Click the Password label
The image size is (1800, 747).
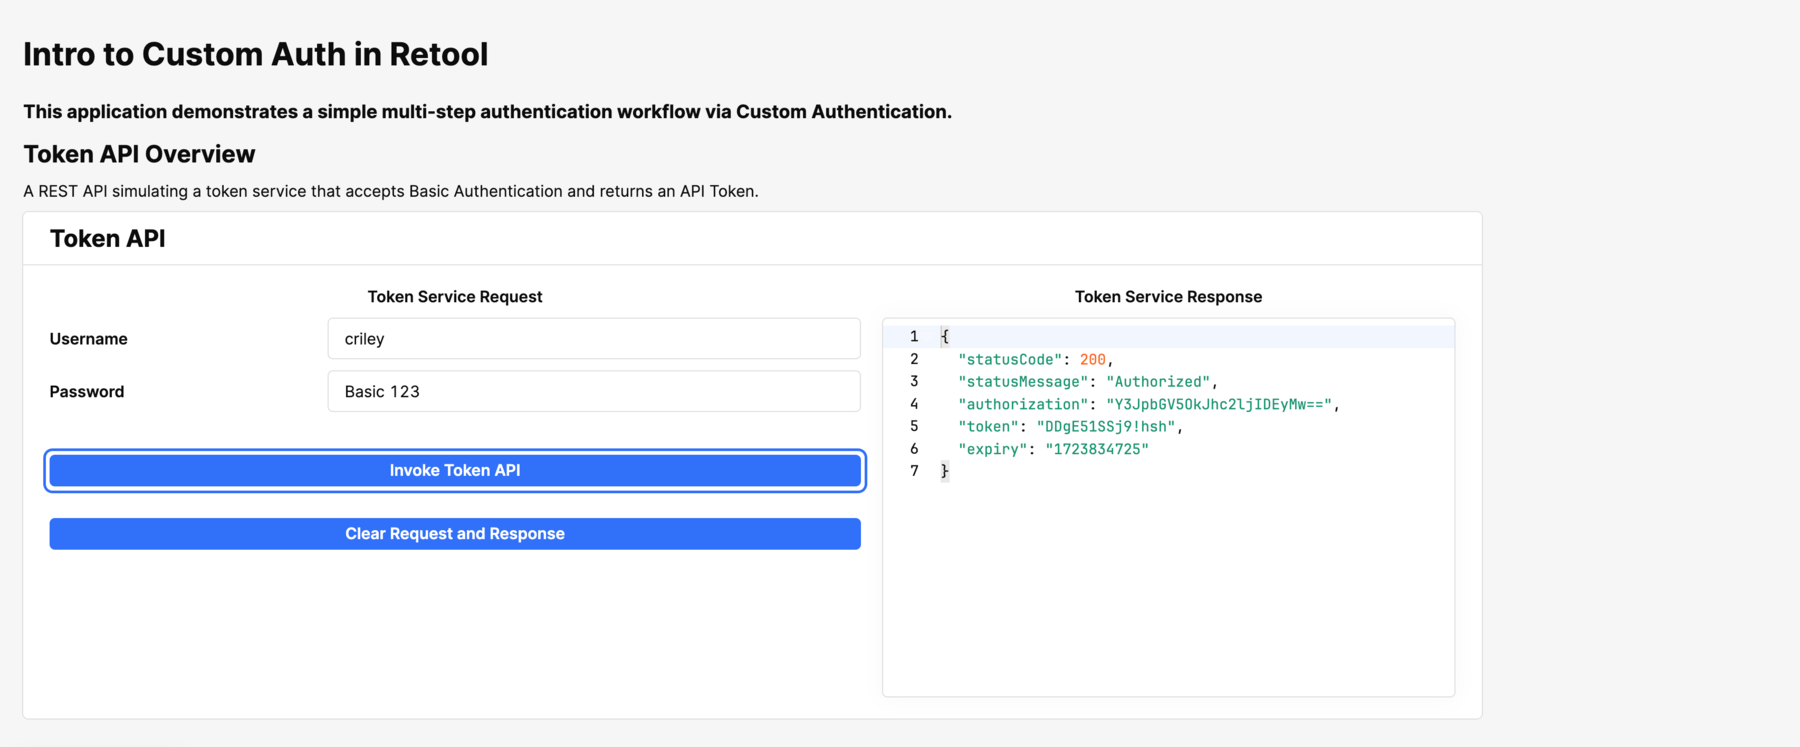(x=87, y=391)
